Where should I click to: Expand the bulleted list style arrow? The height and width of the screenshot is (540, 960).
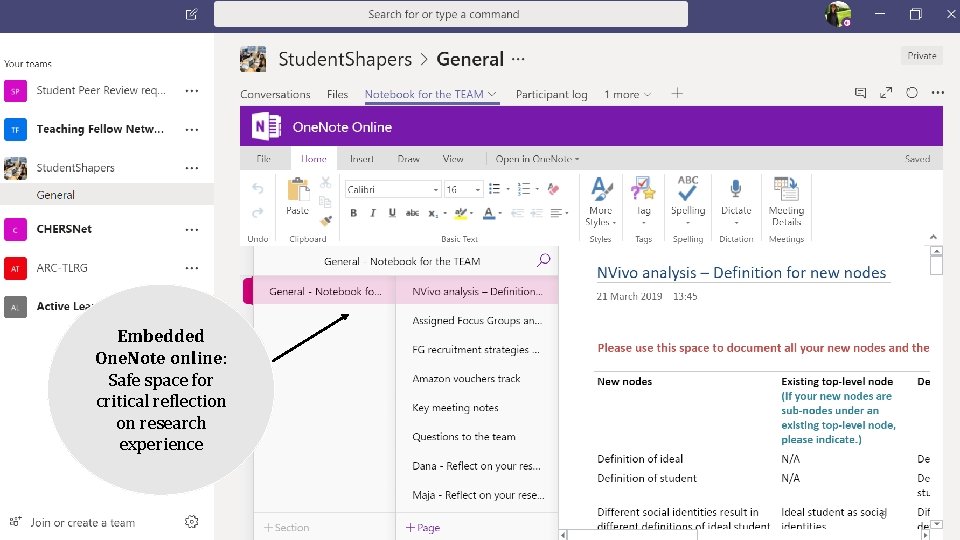(508, 189)
